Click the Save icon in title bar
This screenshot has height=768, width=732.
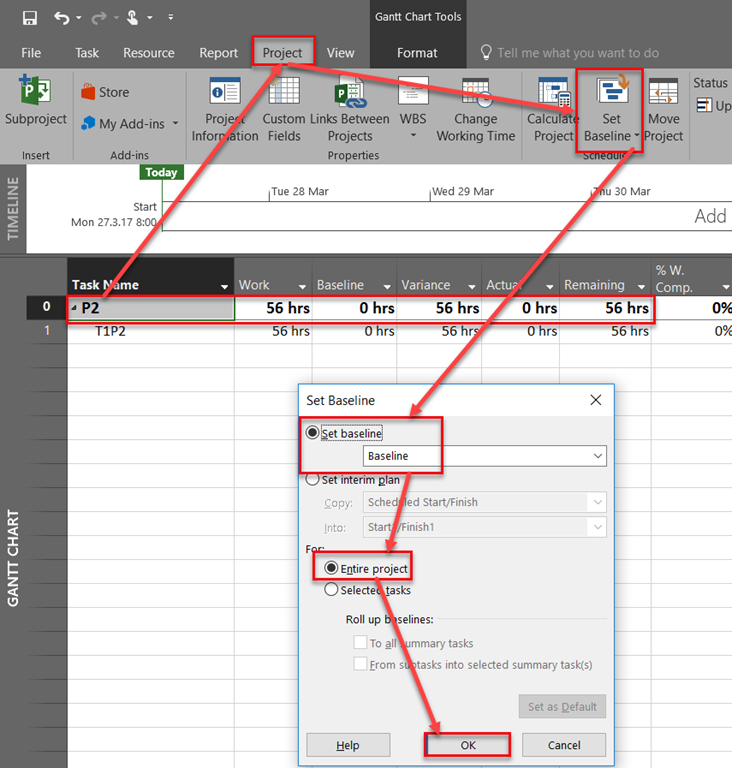[29, 17]
